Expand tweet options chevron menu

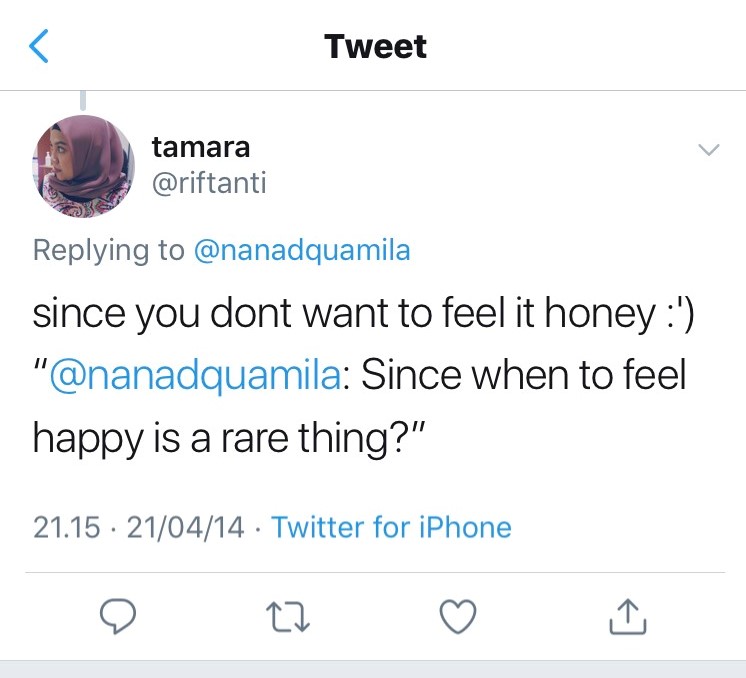point(709,150)
